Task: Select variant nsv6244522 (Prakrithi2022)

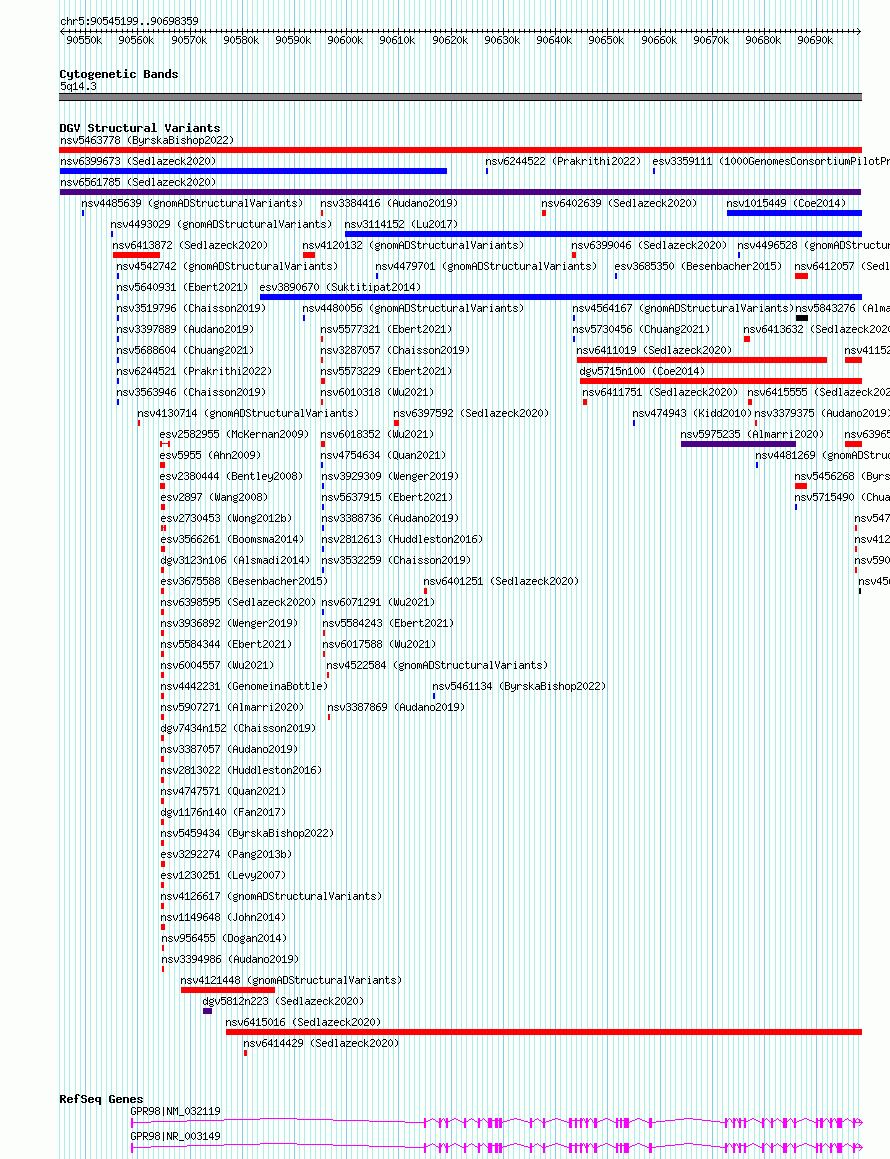Action: coord(563,161)
